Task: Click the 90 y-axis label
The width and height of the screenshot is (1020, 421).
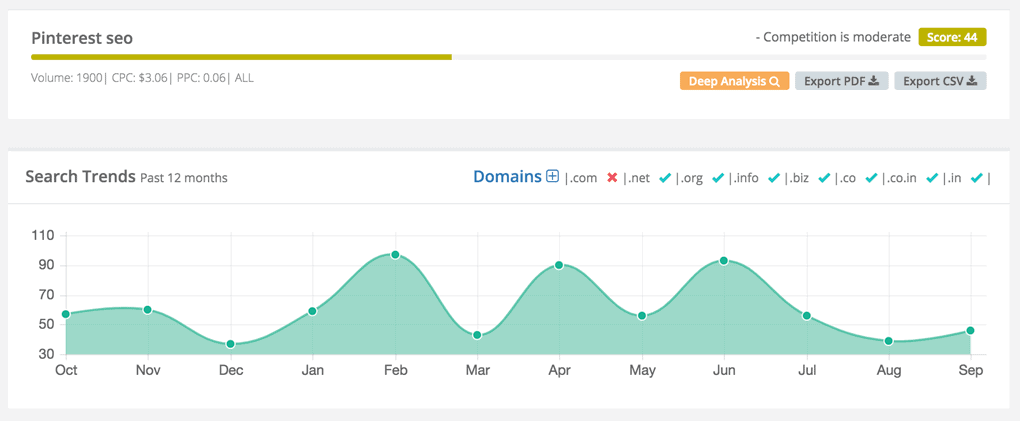Action: [45, 265]
